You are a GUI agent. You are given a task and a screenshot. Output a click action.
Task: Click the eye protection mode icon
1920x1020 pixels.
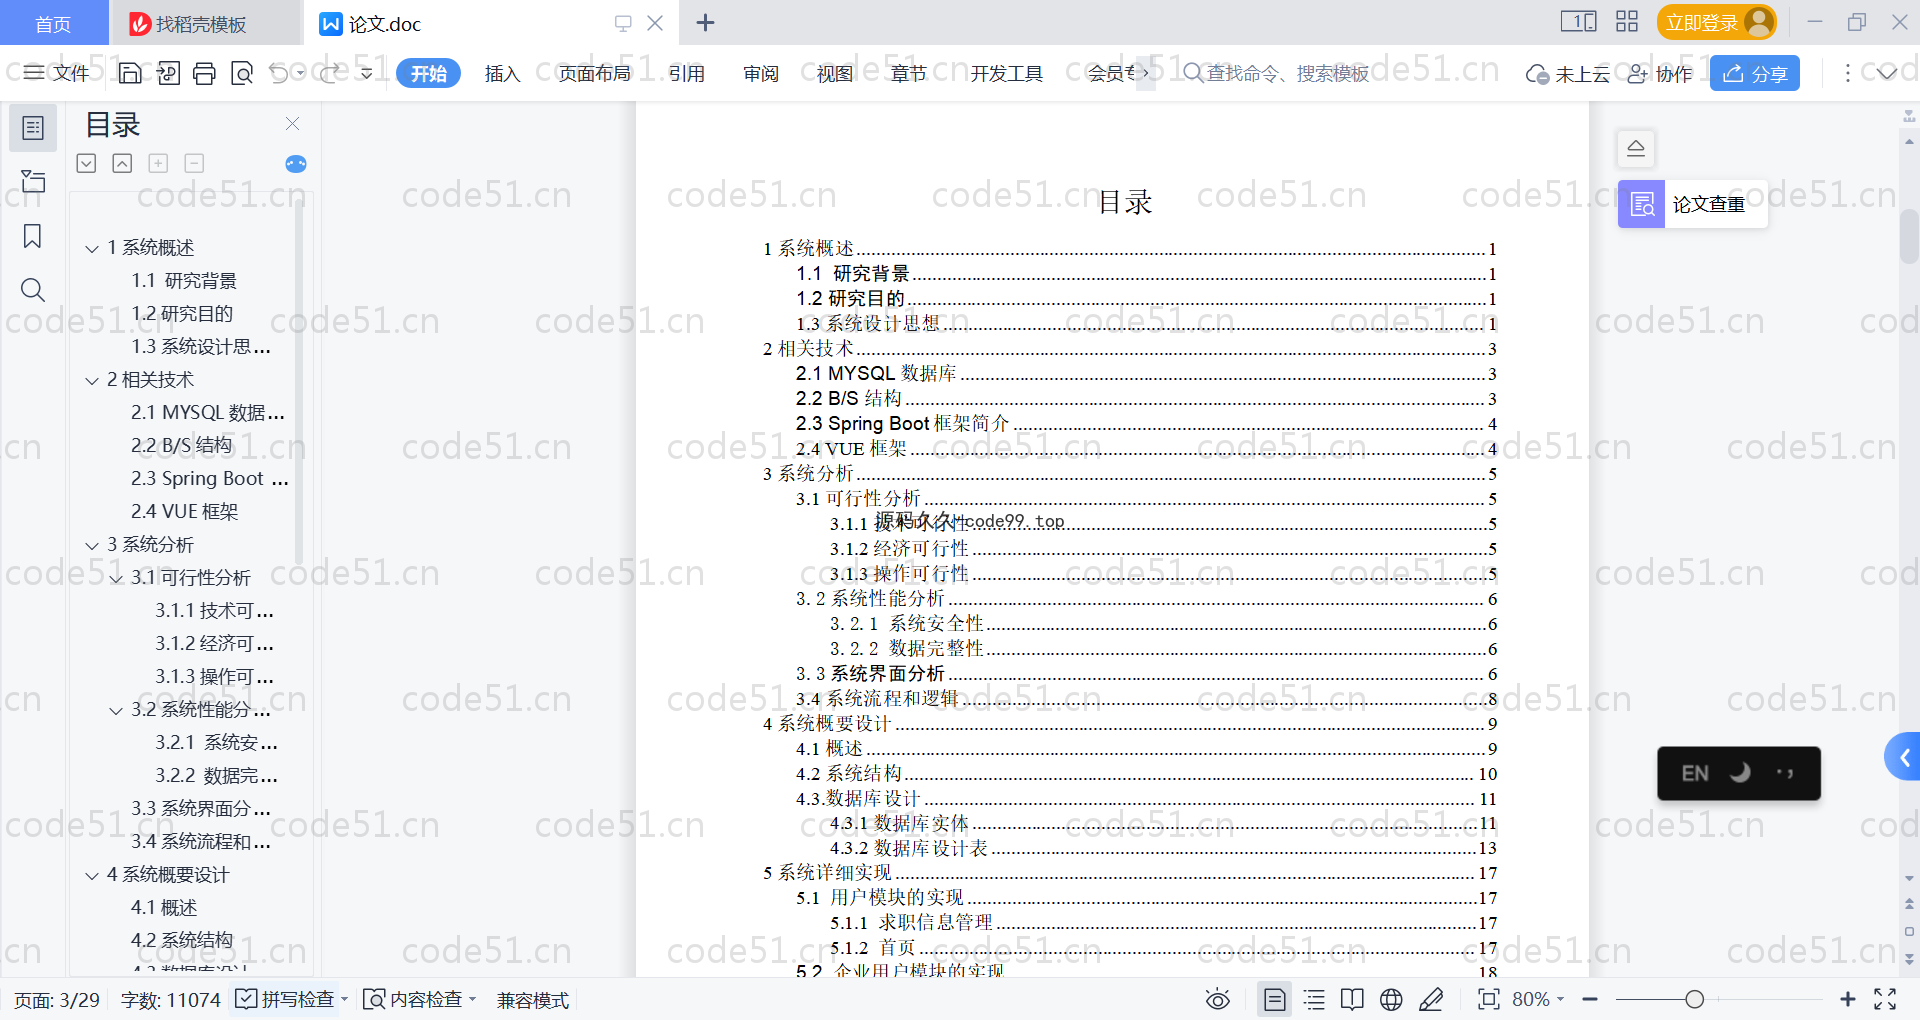coord(1218,999)
